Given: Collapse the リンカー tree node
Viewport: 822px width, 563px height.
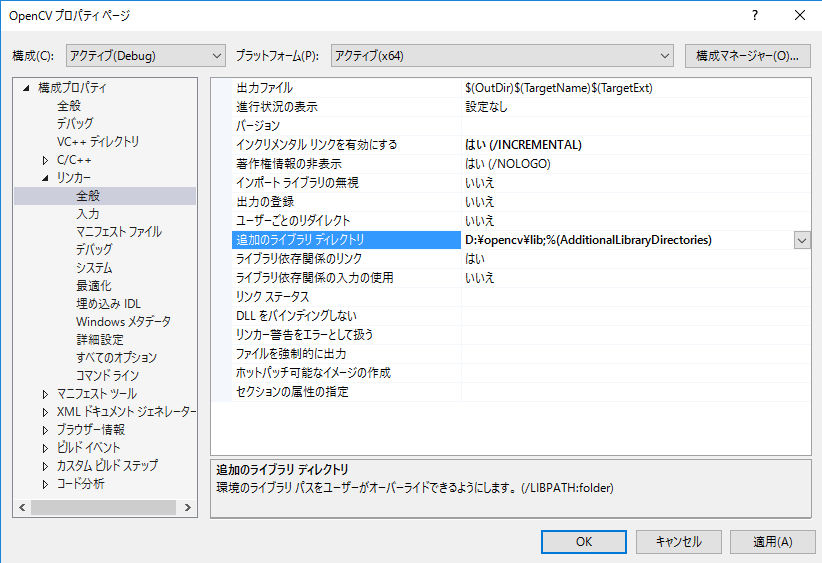Looking at the screenshot, I should click(45, 178).
